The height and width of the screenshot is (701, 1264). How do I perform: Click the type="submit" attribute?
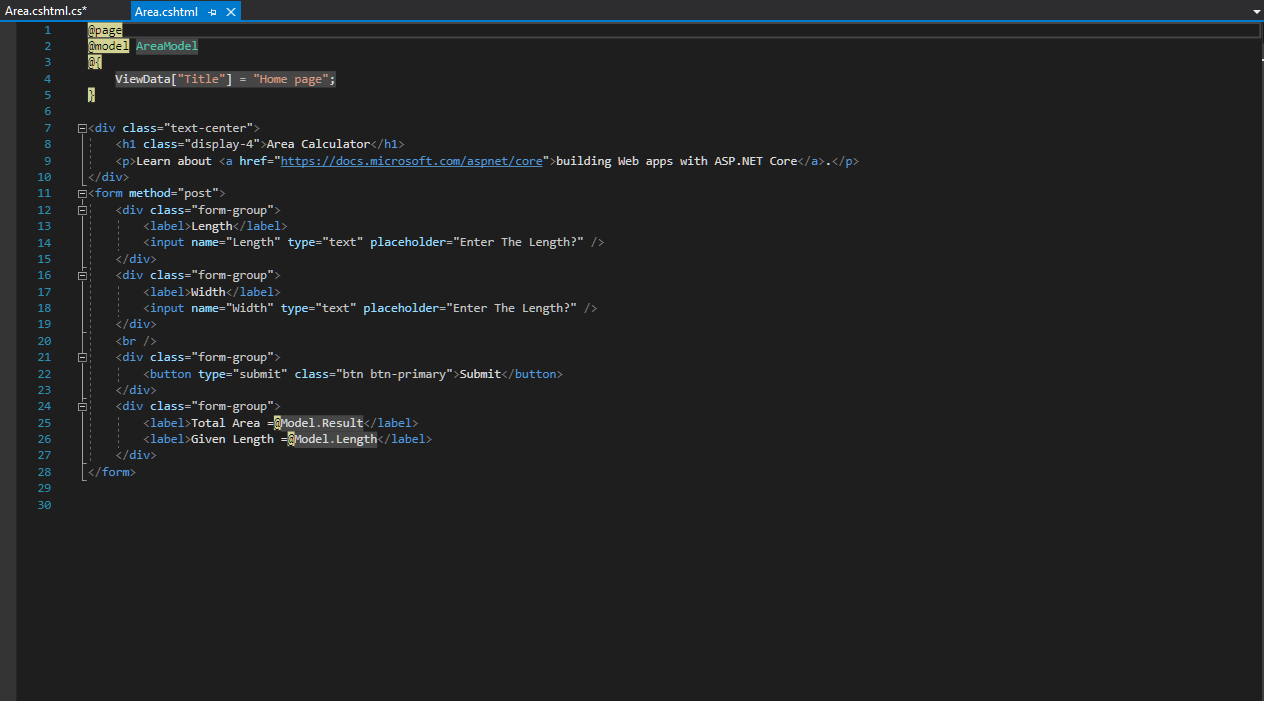[243, 374]
